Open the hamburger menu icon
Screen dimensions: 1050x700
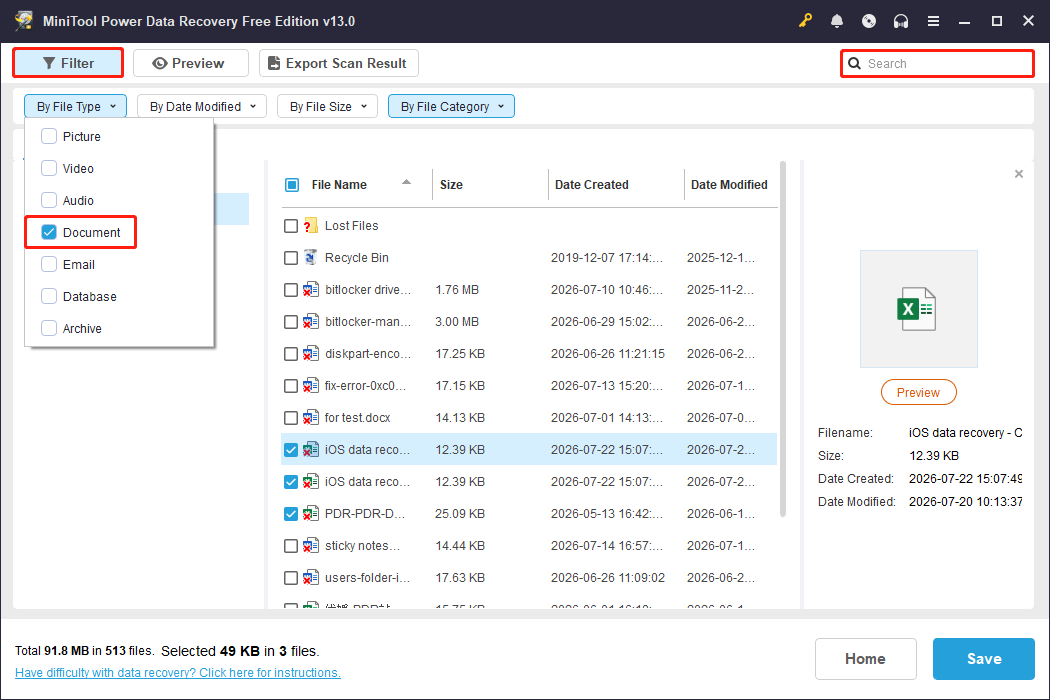[x=933, y=21]
